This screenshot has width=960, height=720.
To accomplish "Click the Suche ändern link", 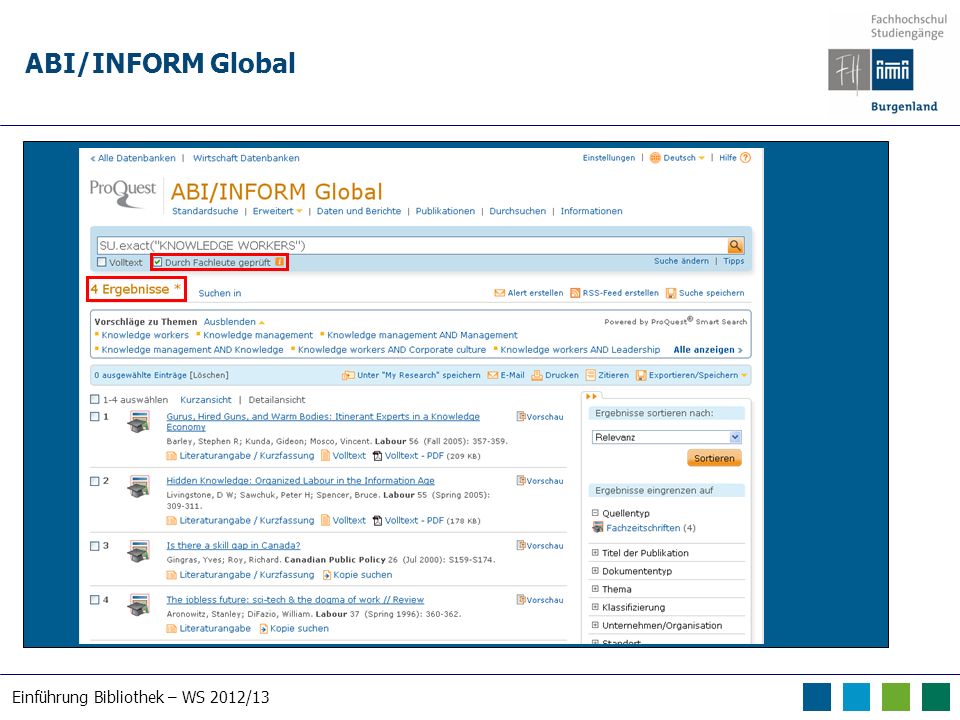I will pos(681,261).
